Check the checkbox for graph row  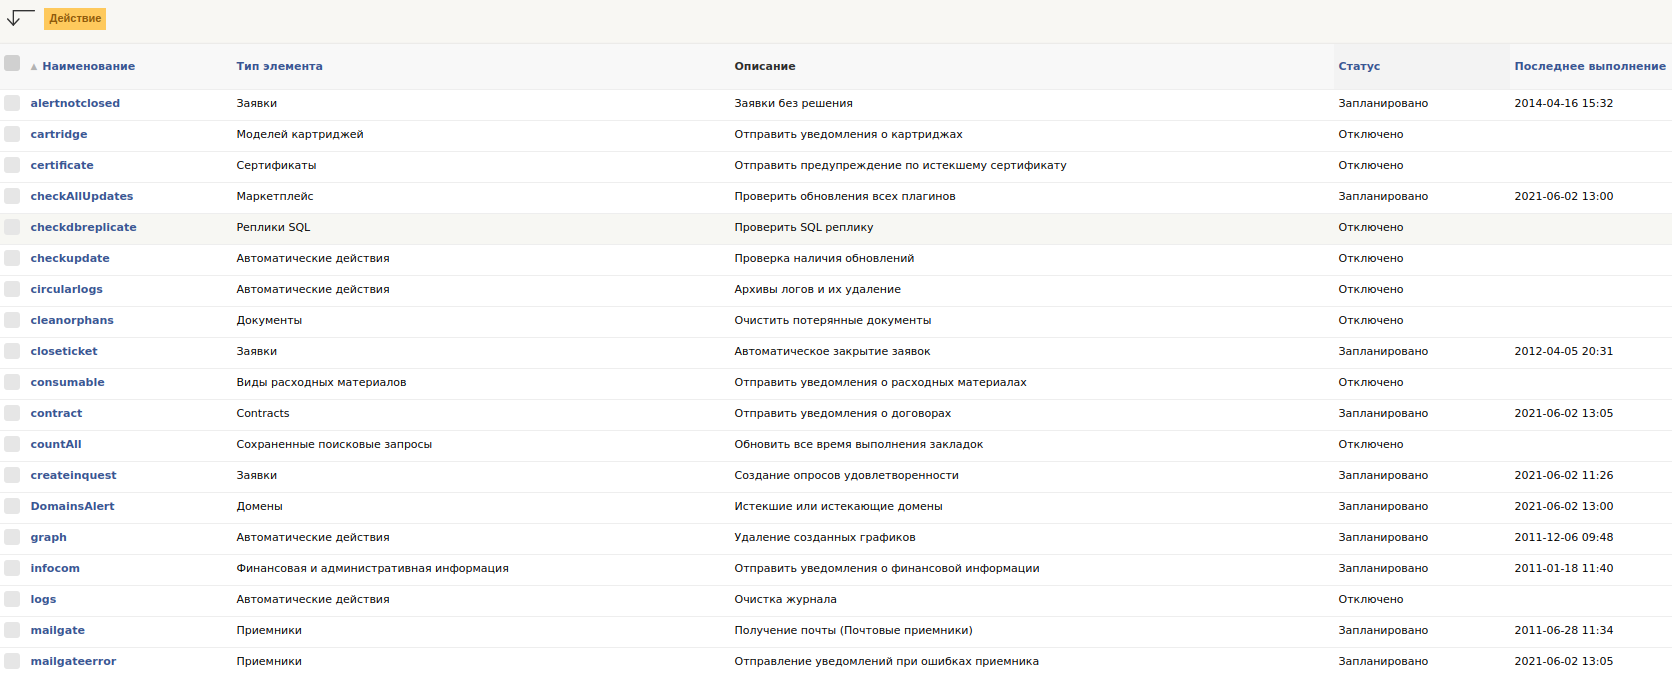pyautogui.click(x=12, y=537)
